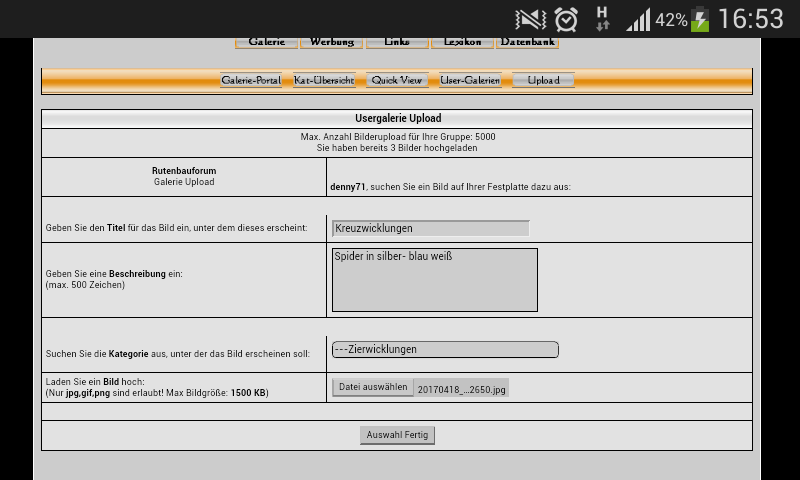This screenshot has height=480, width=800.
Task: Tap the signal strength bars icon
Action: click(639, 20)
